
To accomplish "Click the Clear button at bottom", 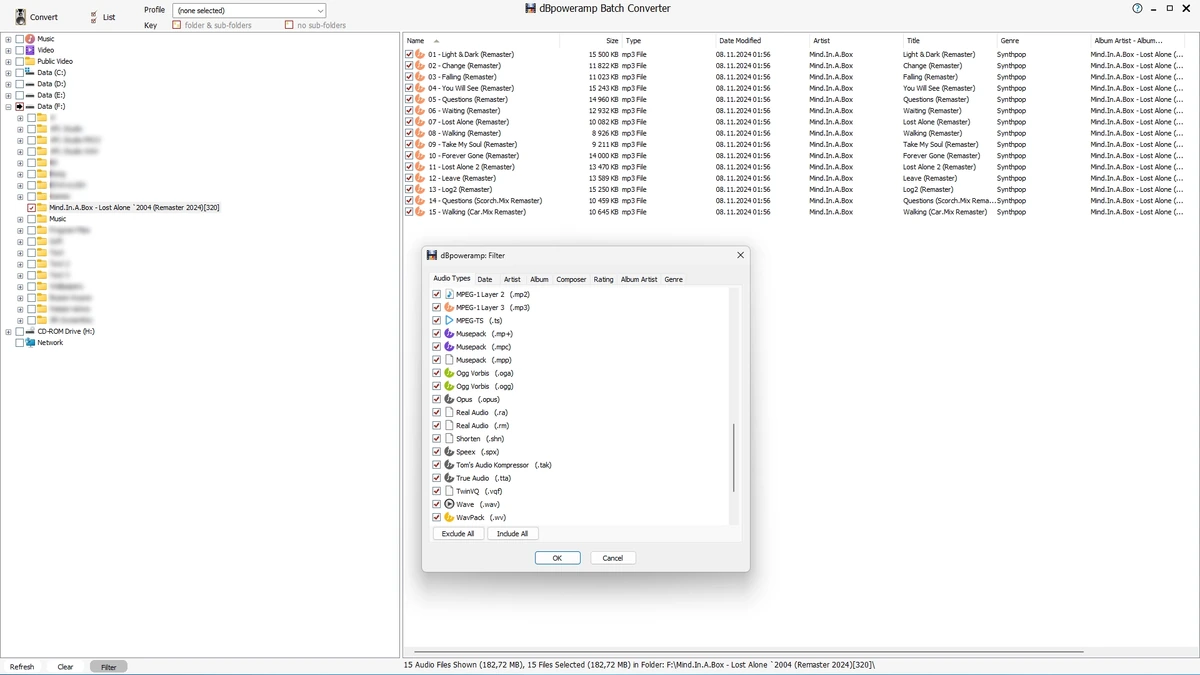I will tap(65, 666).
